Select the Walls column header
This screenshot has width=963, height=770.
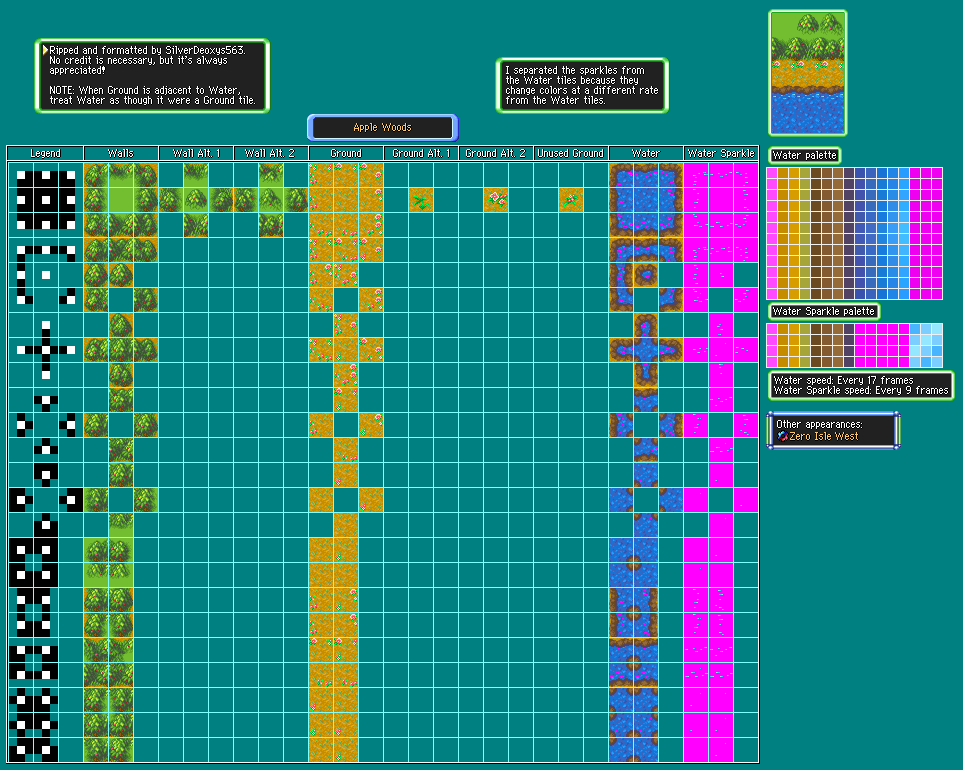pyautogui.click(x=121, y=153)
